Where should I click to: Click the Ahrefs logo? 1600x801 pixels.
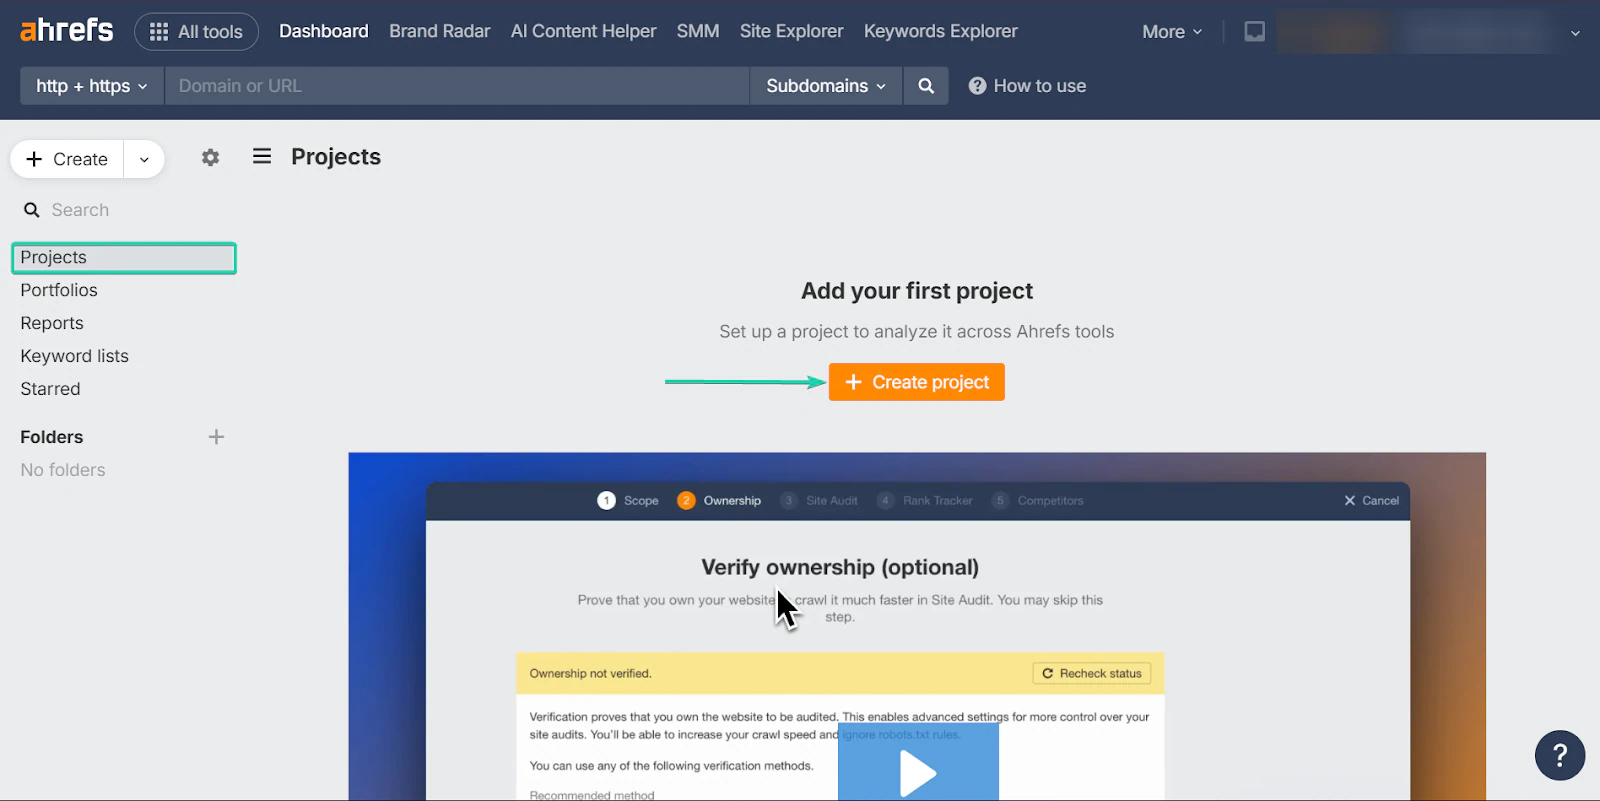click(67, 31)
